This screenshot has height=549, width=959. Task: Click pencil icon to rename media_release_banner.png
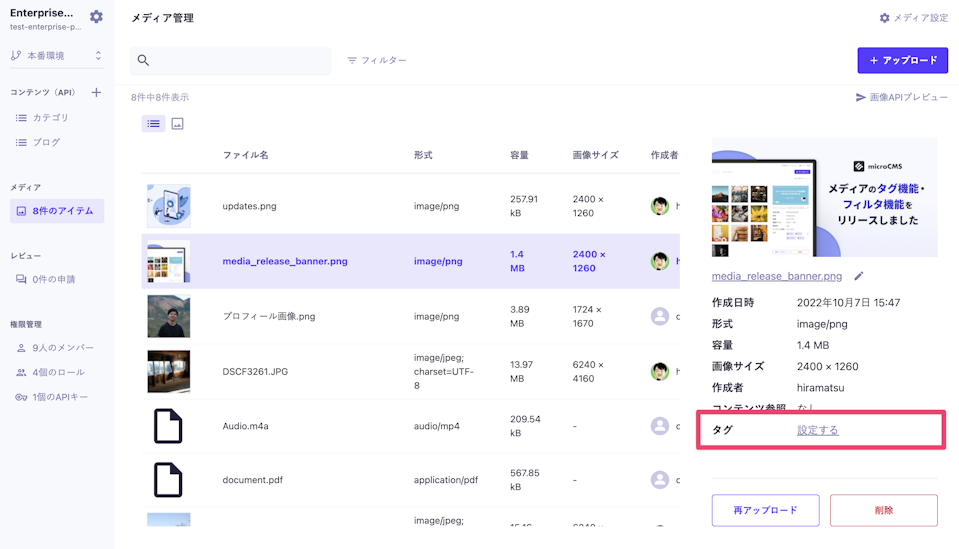[858, 277]
